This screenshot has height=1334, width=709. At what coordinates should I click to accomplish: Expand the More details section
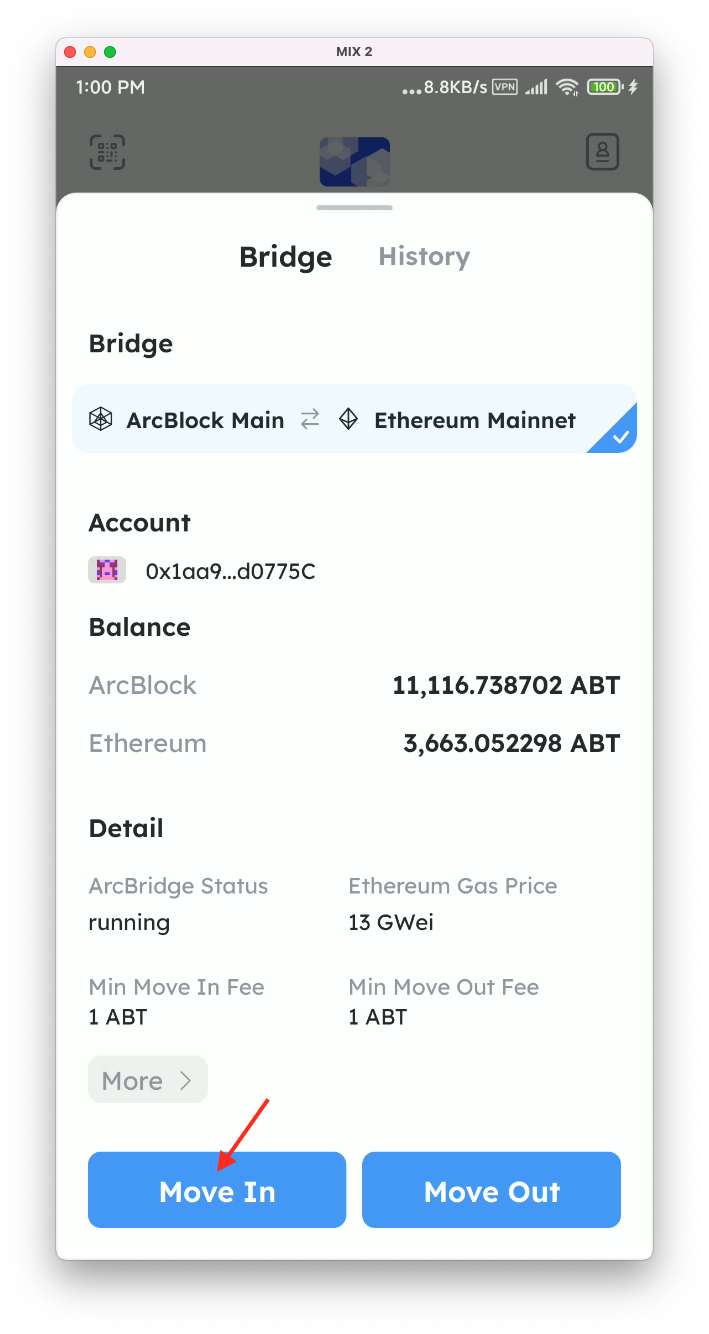point(147,1079)
